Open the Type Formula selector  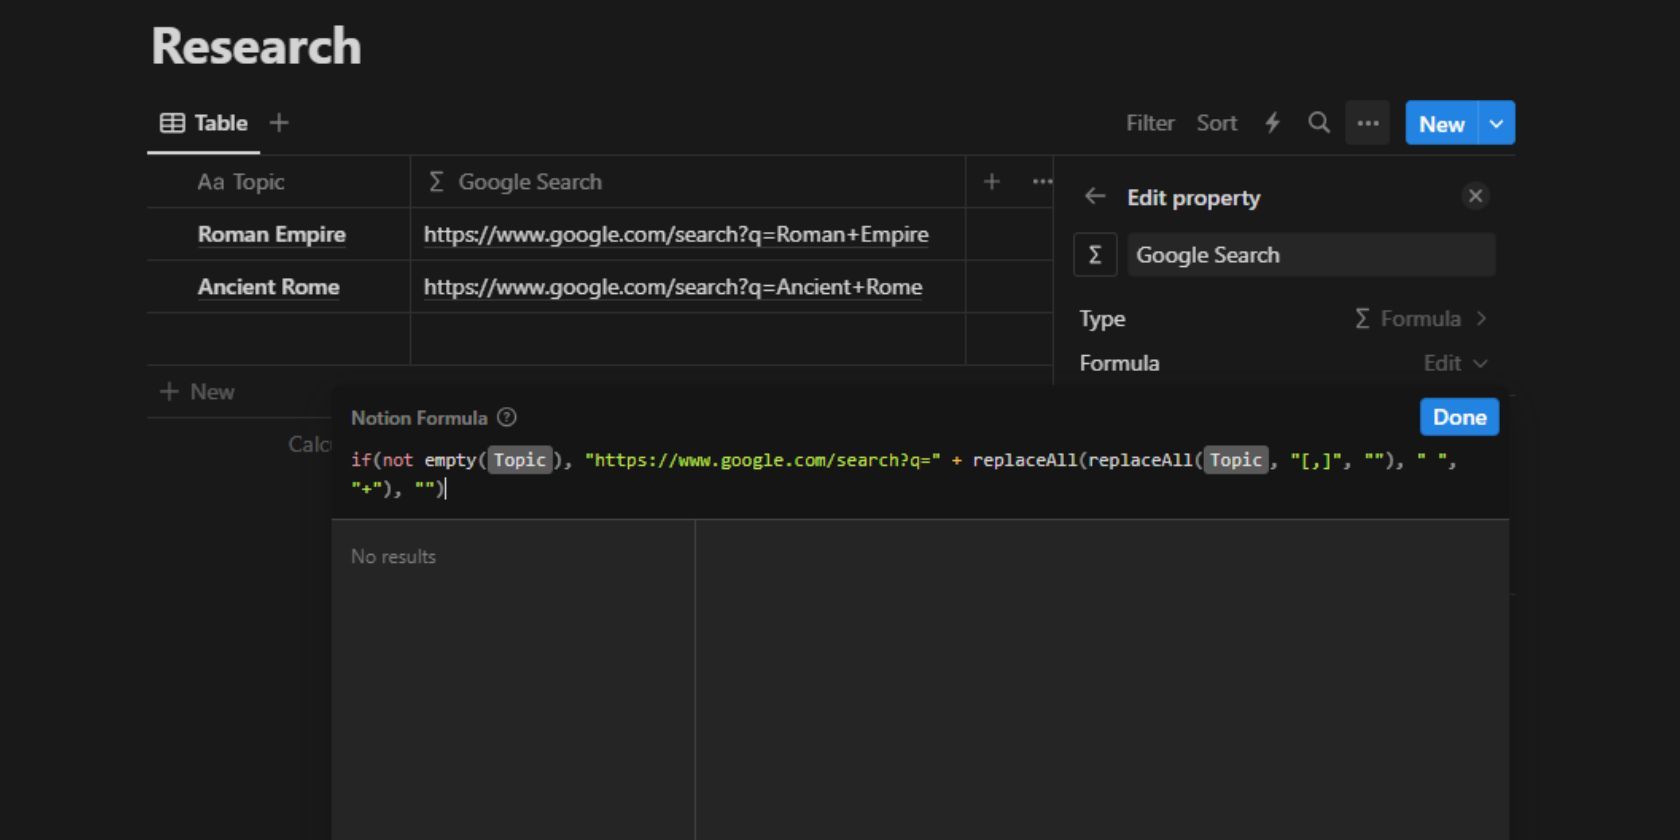(x=1420, y=319)
